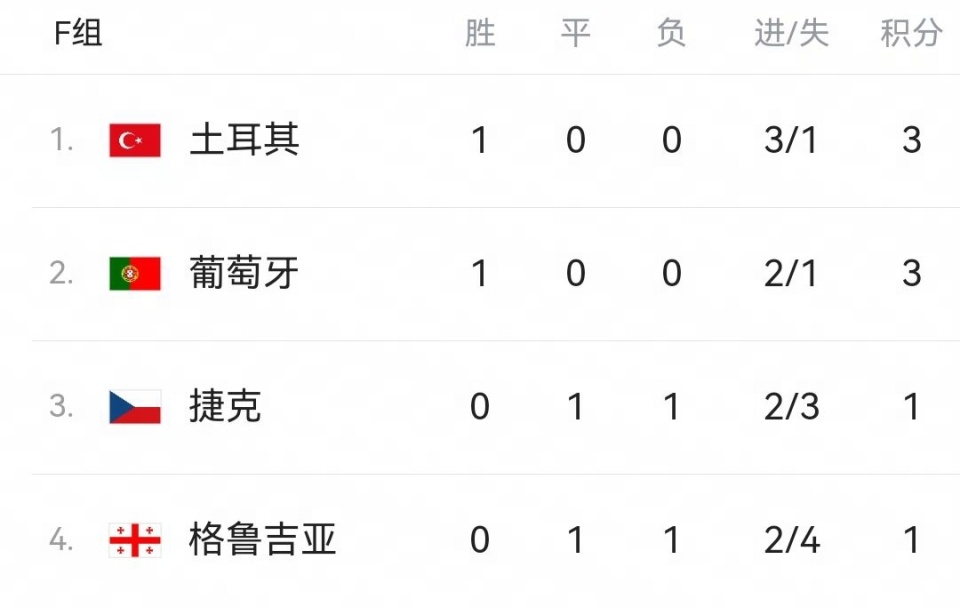Sort by the 平 column header
This screenshot has height=607, width=960.
[x=576, y=32]
